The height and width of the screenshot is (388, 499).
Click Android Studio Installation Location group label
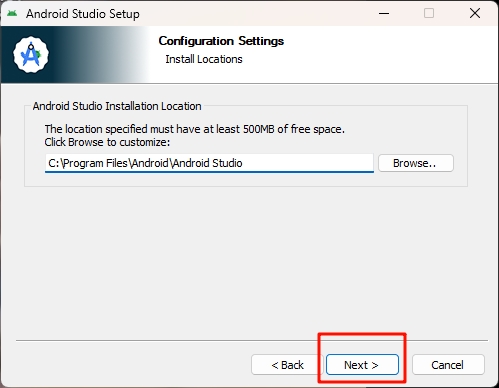click(x=117, y=106)
